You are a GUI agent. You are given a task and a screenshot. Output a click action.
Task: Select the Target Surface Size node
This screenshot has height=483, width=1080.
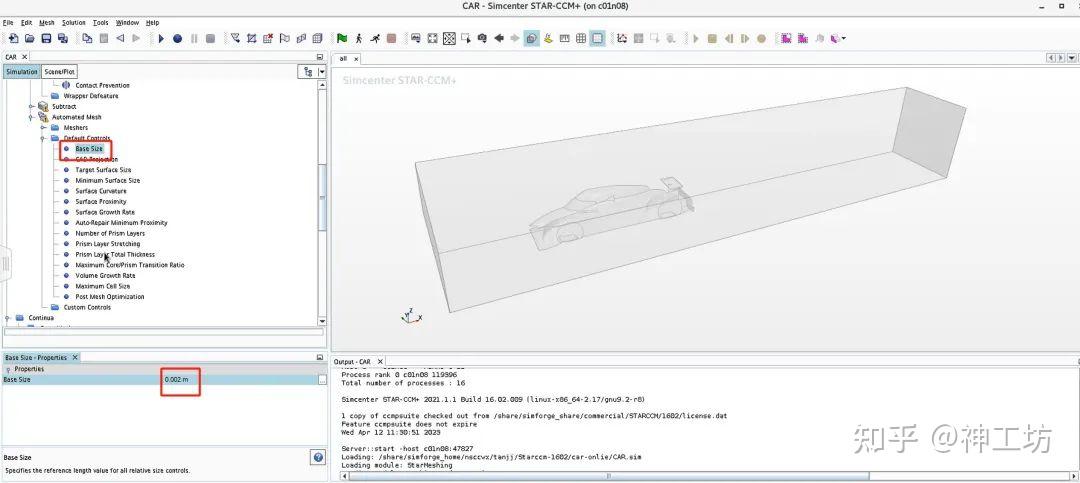(x=103, y=169)
